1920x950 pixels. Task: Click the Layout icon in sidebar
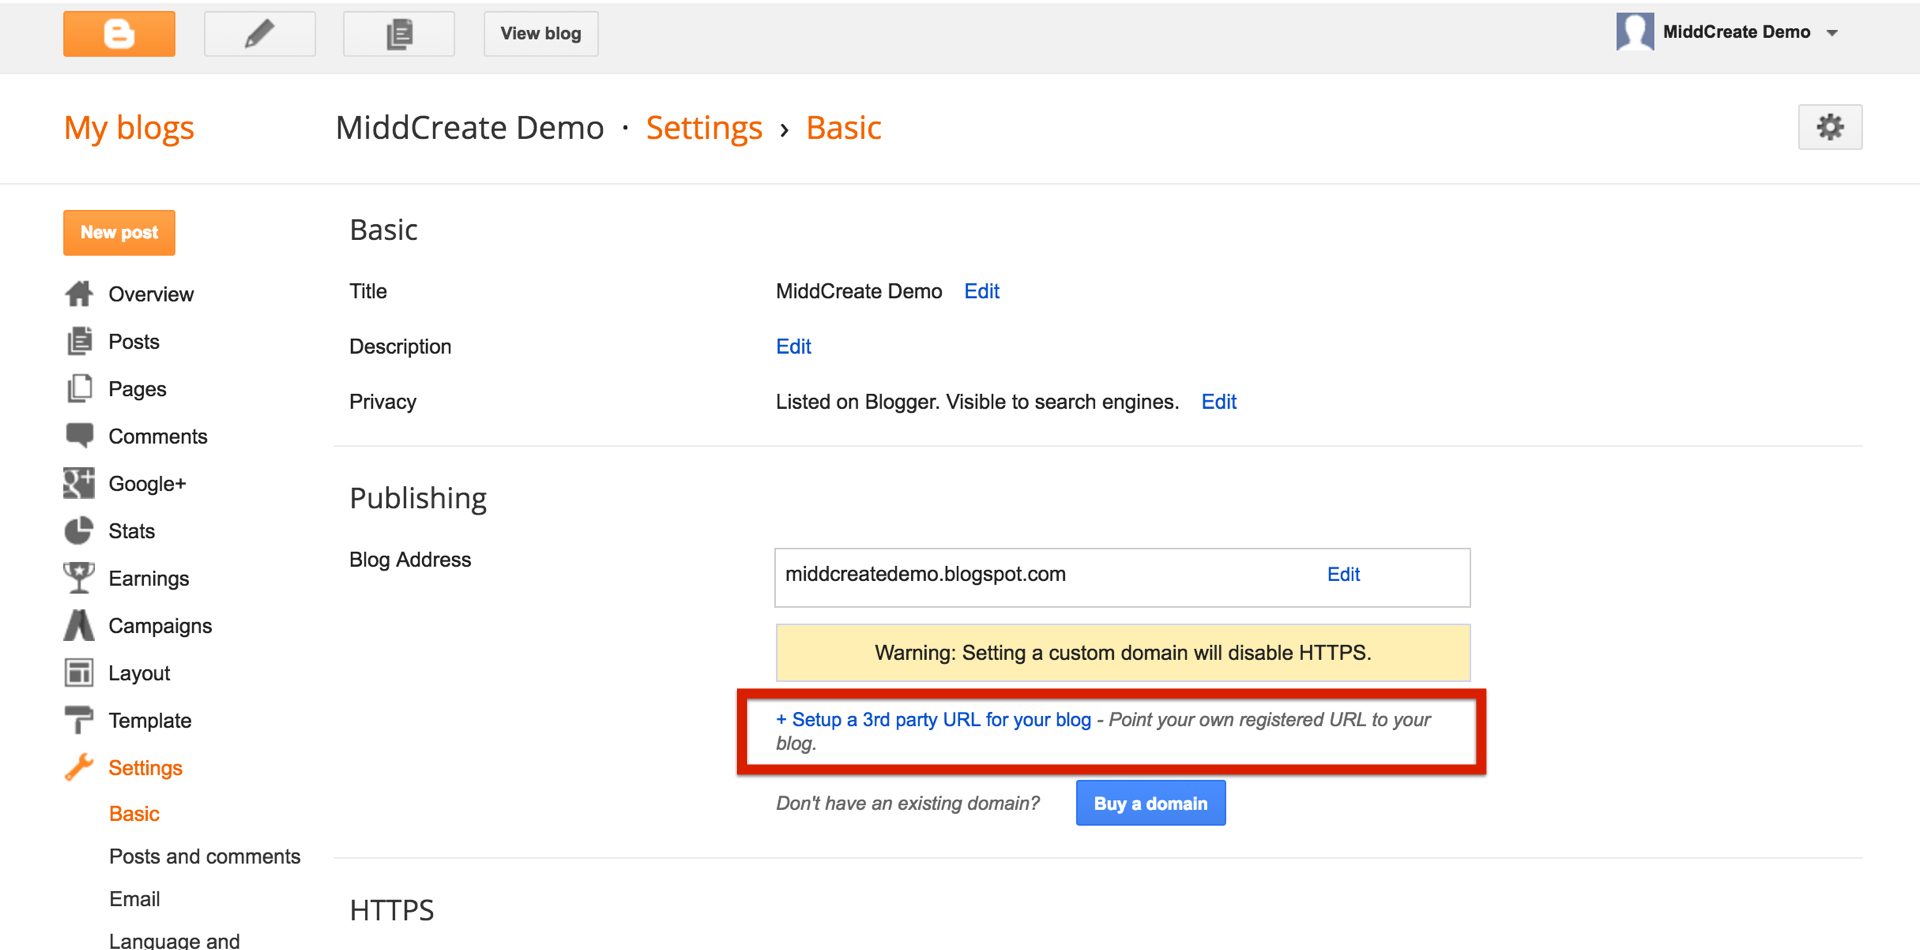click(79, 673)
